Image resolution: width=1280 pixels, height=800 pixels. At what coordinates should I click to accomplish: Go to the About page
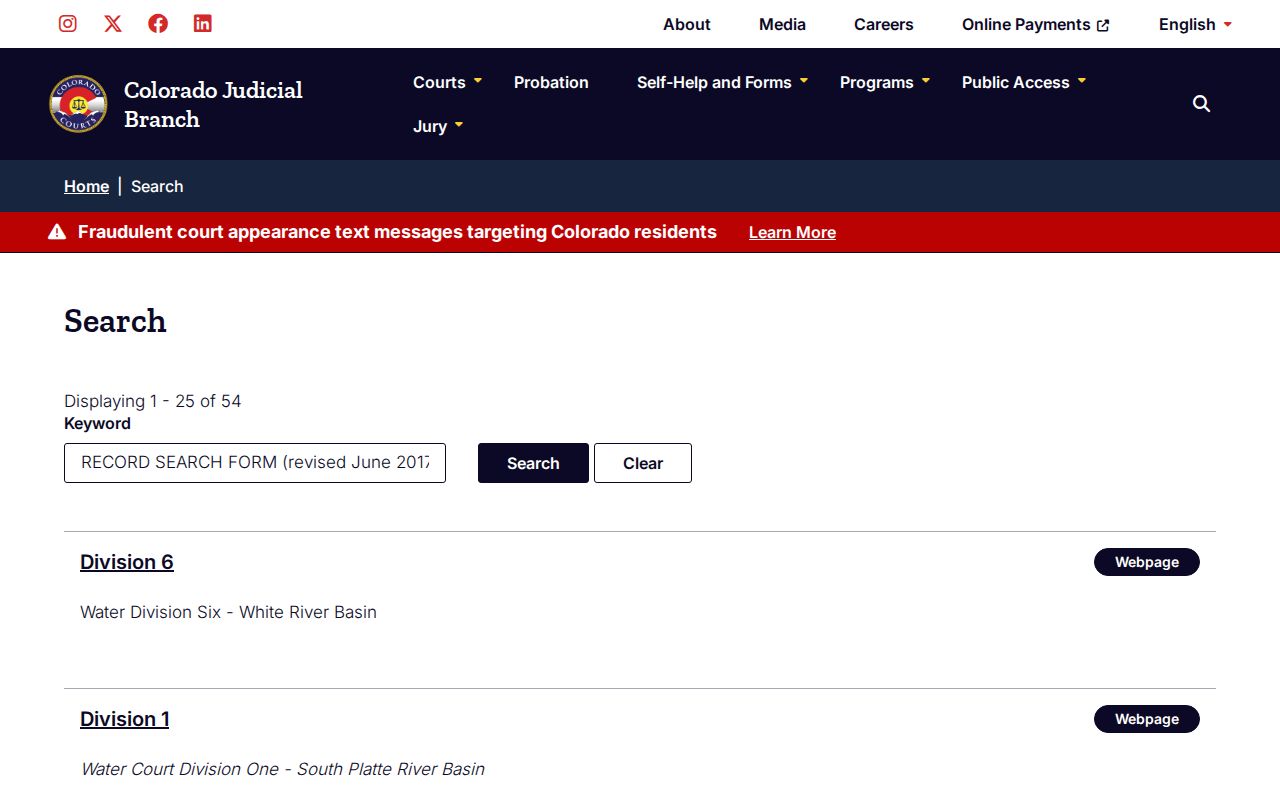pos(687,24)
